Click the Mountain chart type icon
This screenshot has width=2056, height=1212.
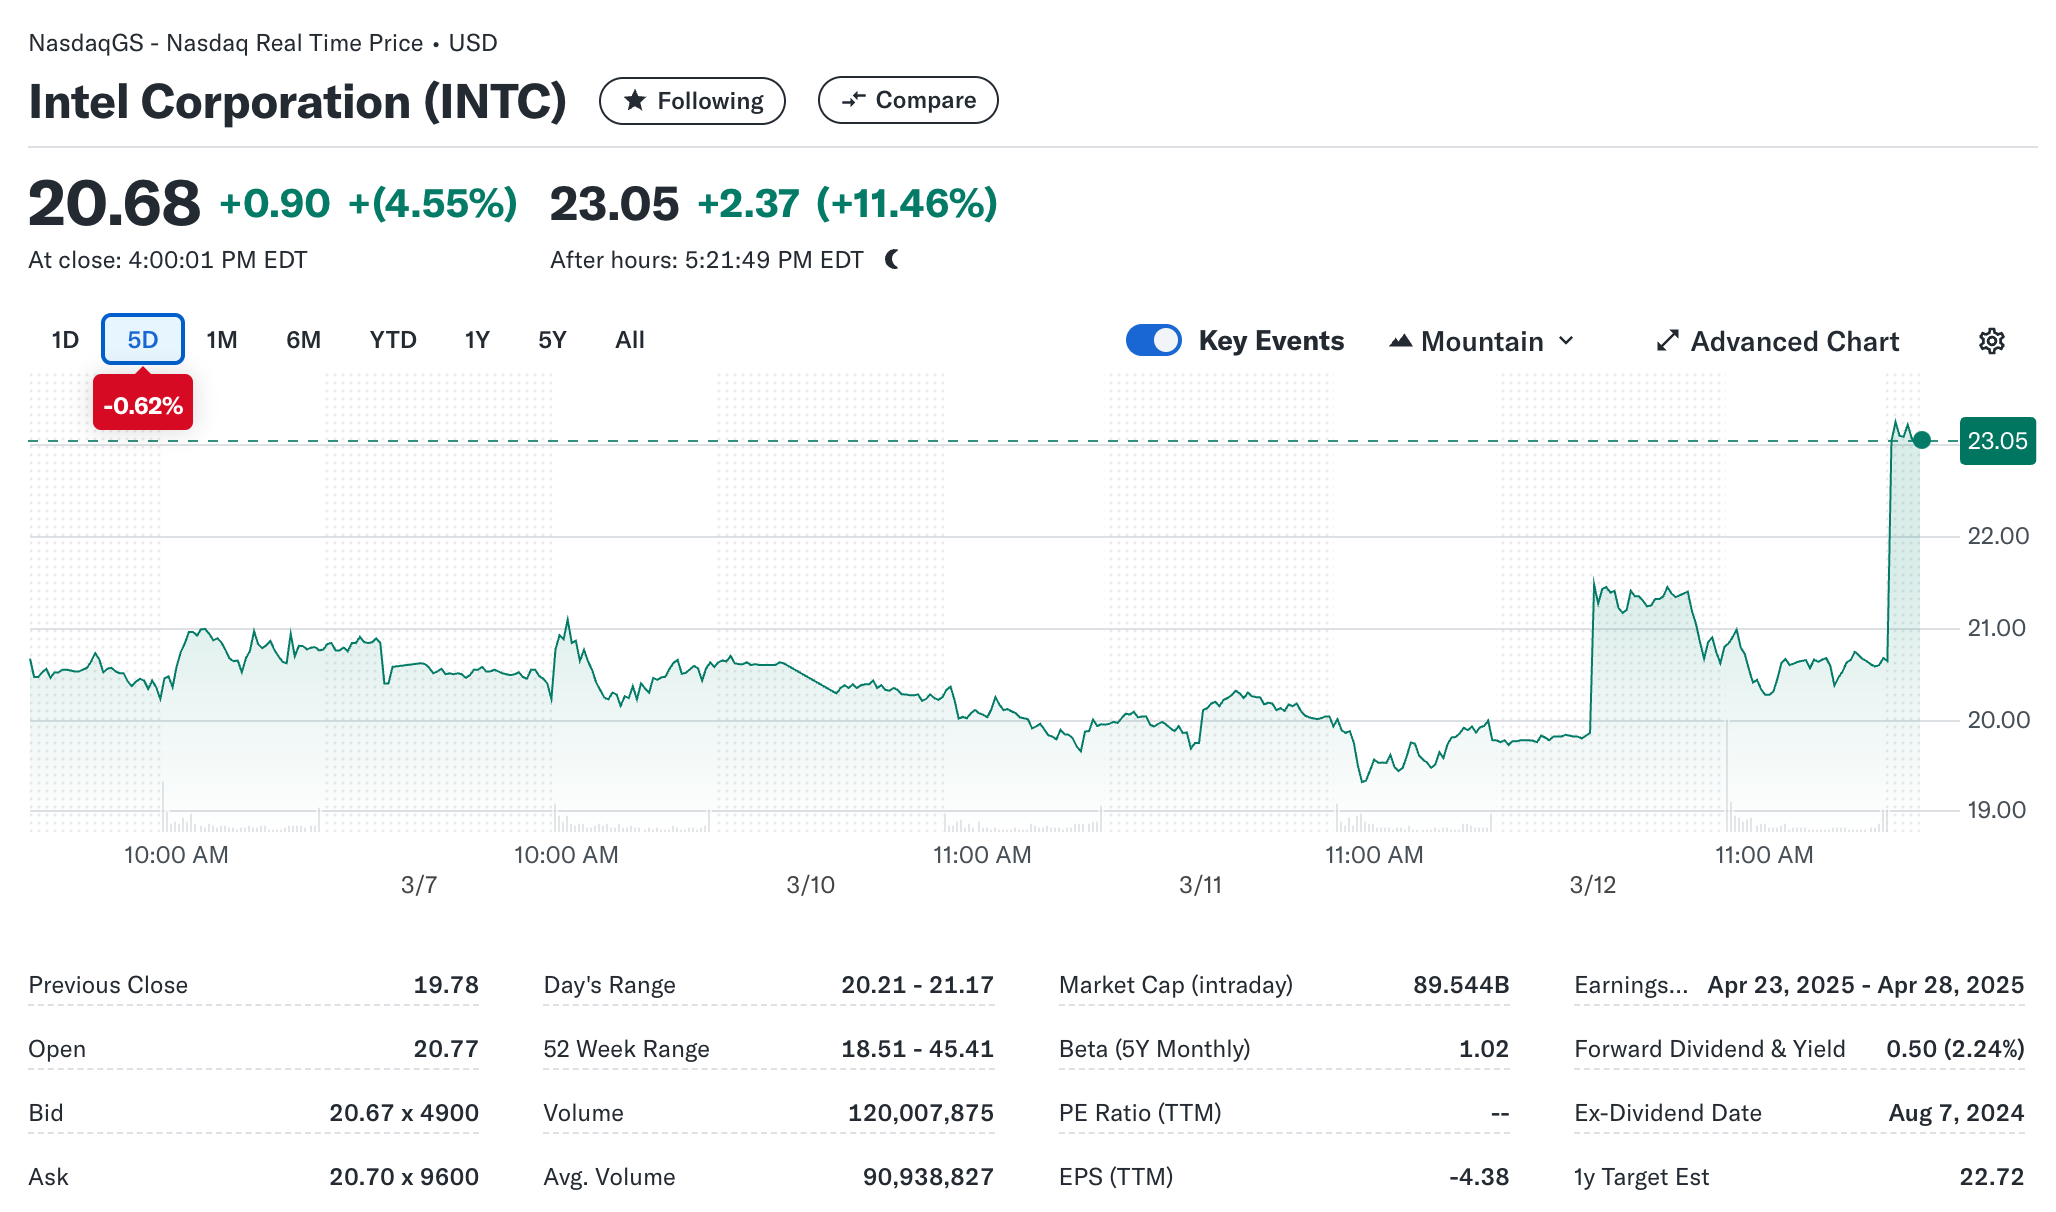point(1400,341)
